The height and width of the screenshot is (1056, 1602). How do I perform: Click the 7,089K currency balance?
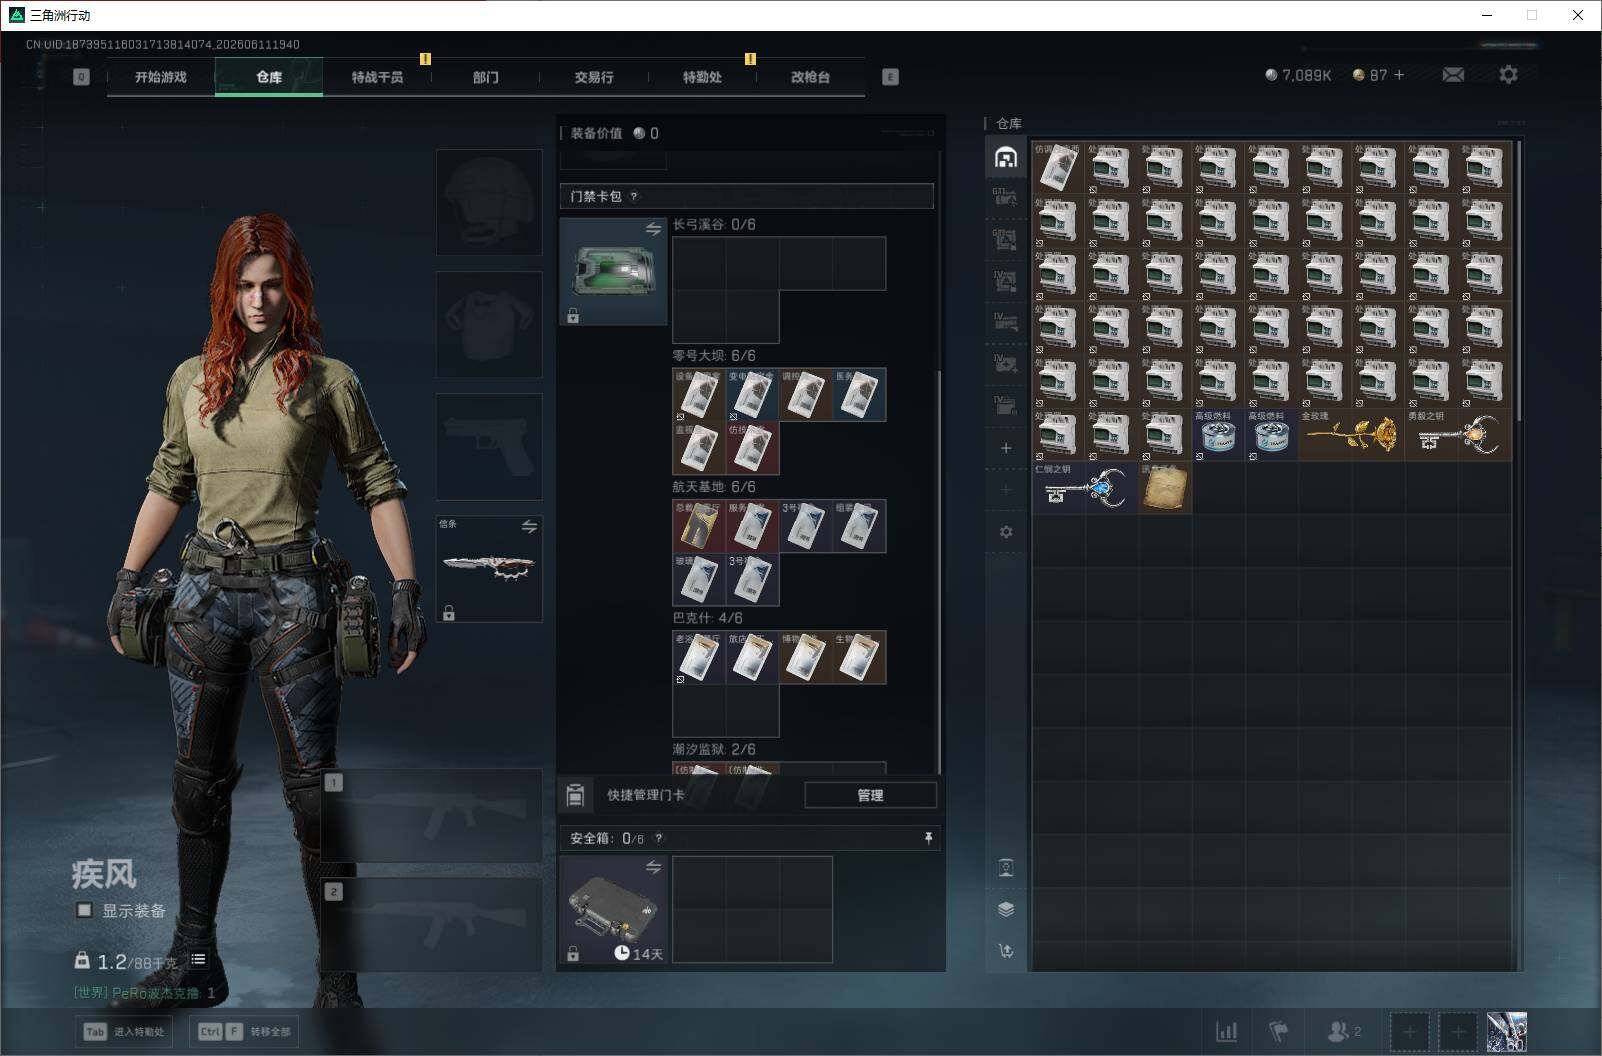click(x=1298, y=75)
